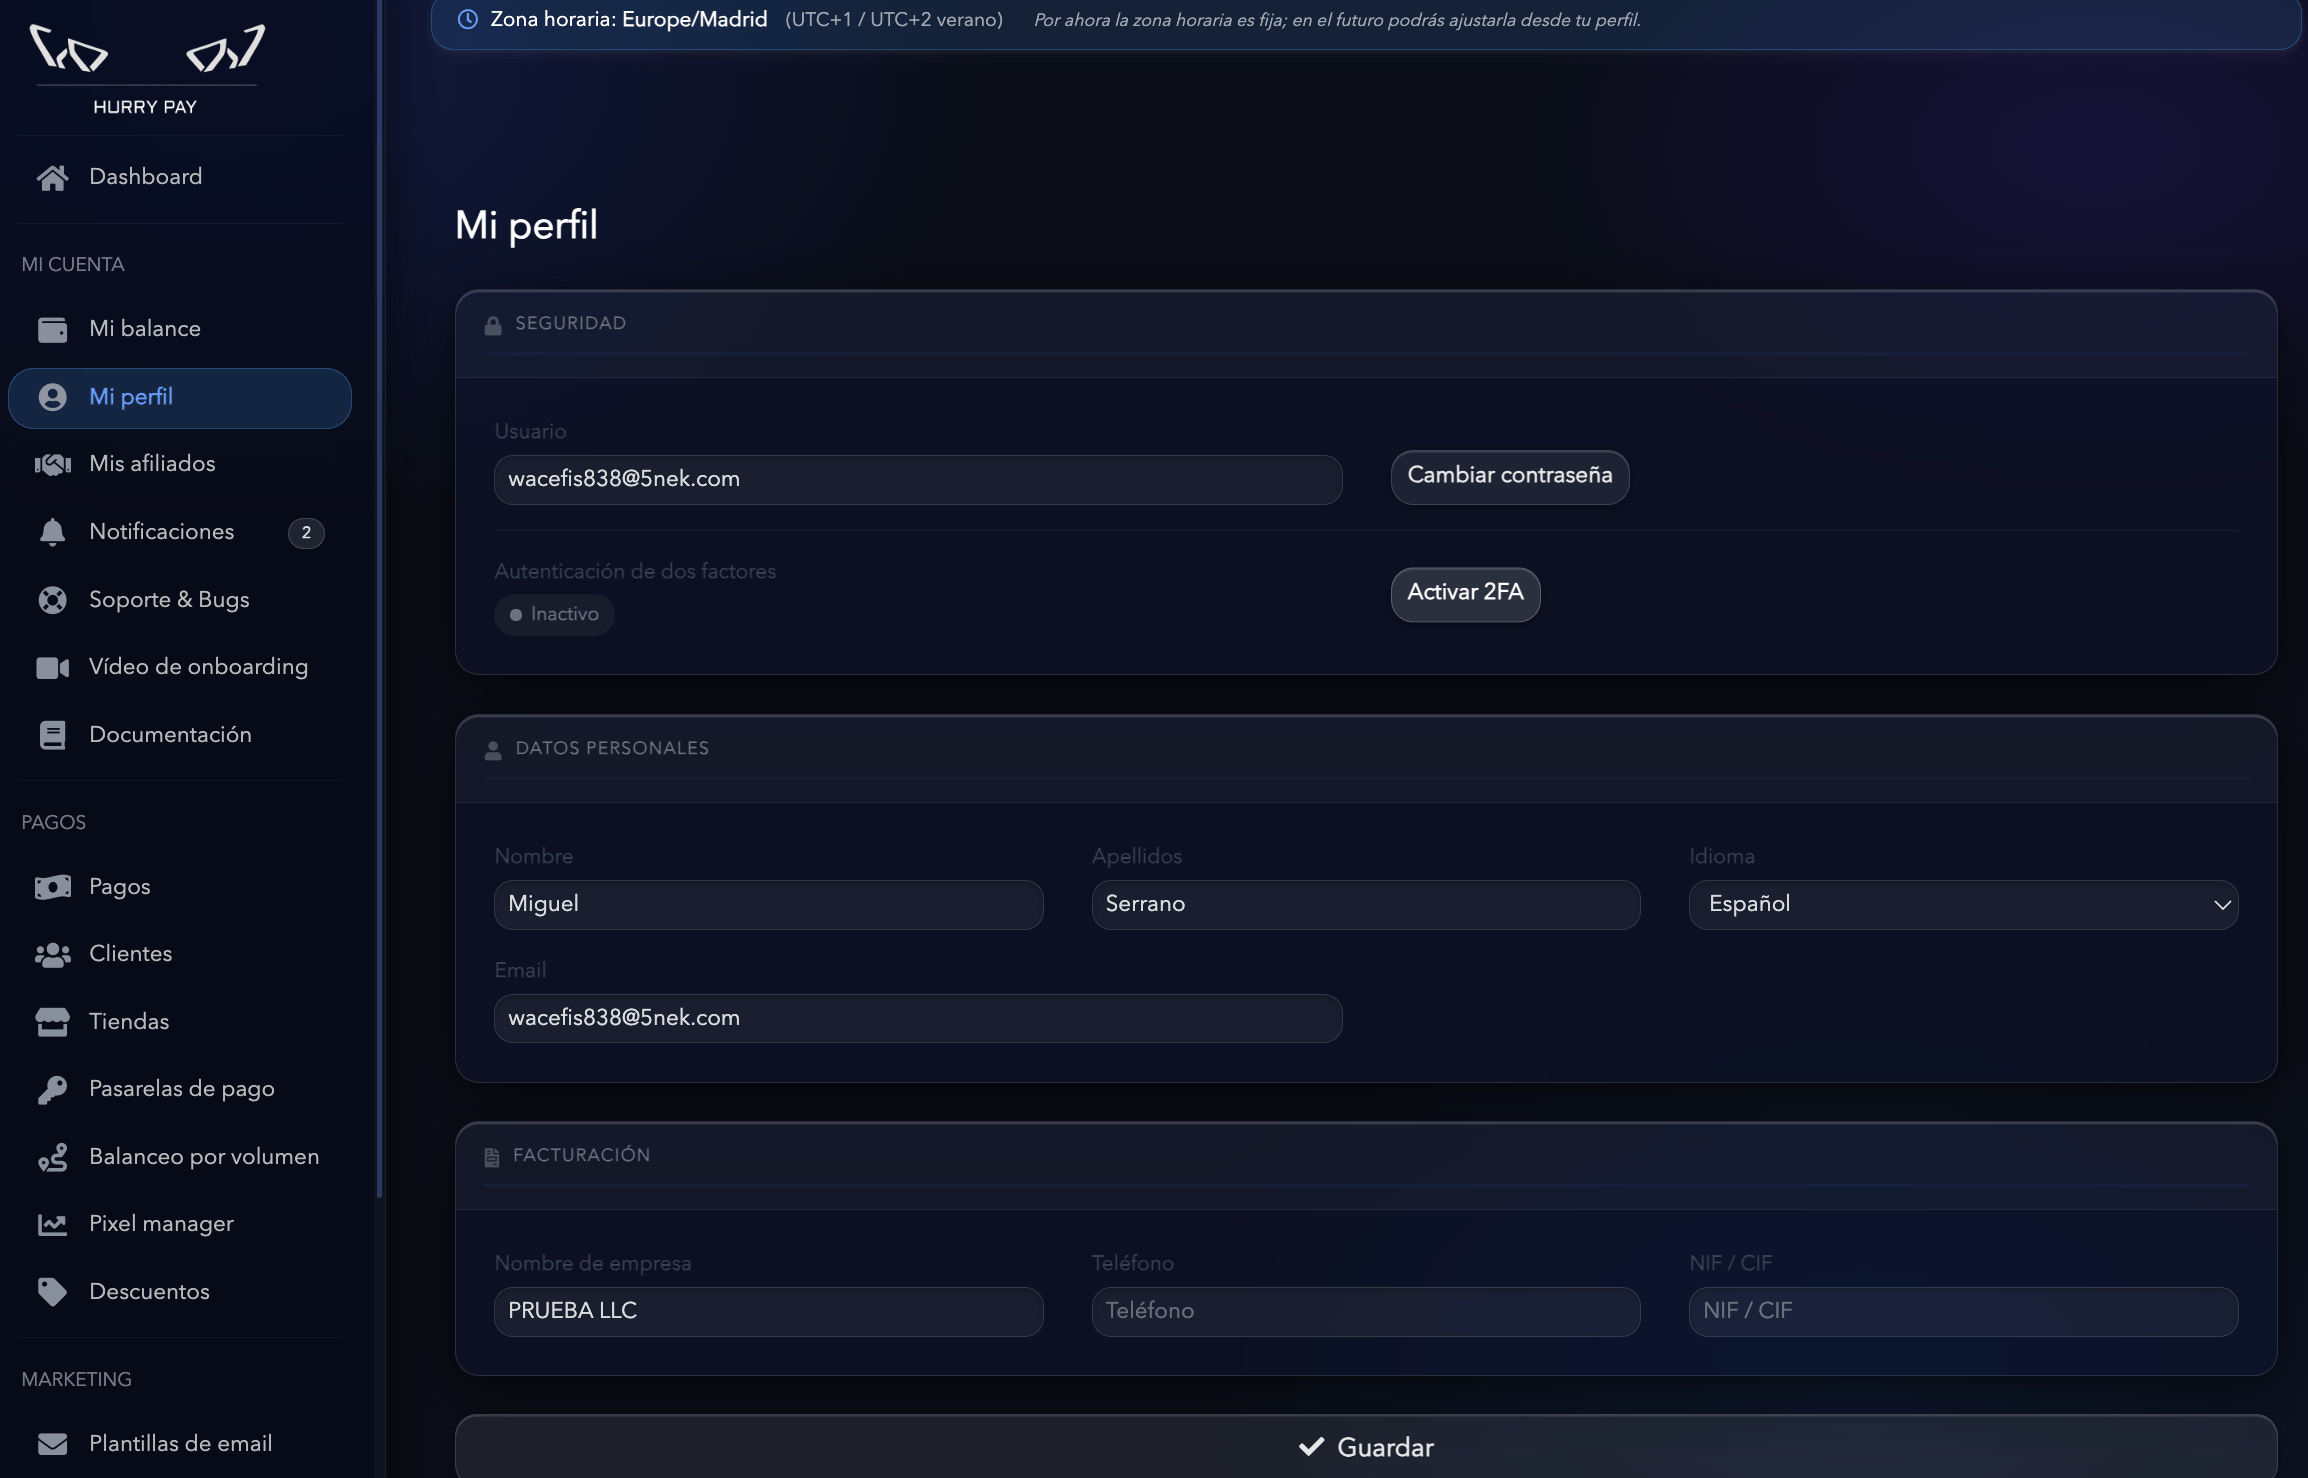Viewport: 2308px width, 1478px height.
Task: Open Descuentos link in sidebar
Action: (180, 1292)
